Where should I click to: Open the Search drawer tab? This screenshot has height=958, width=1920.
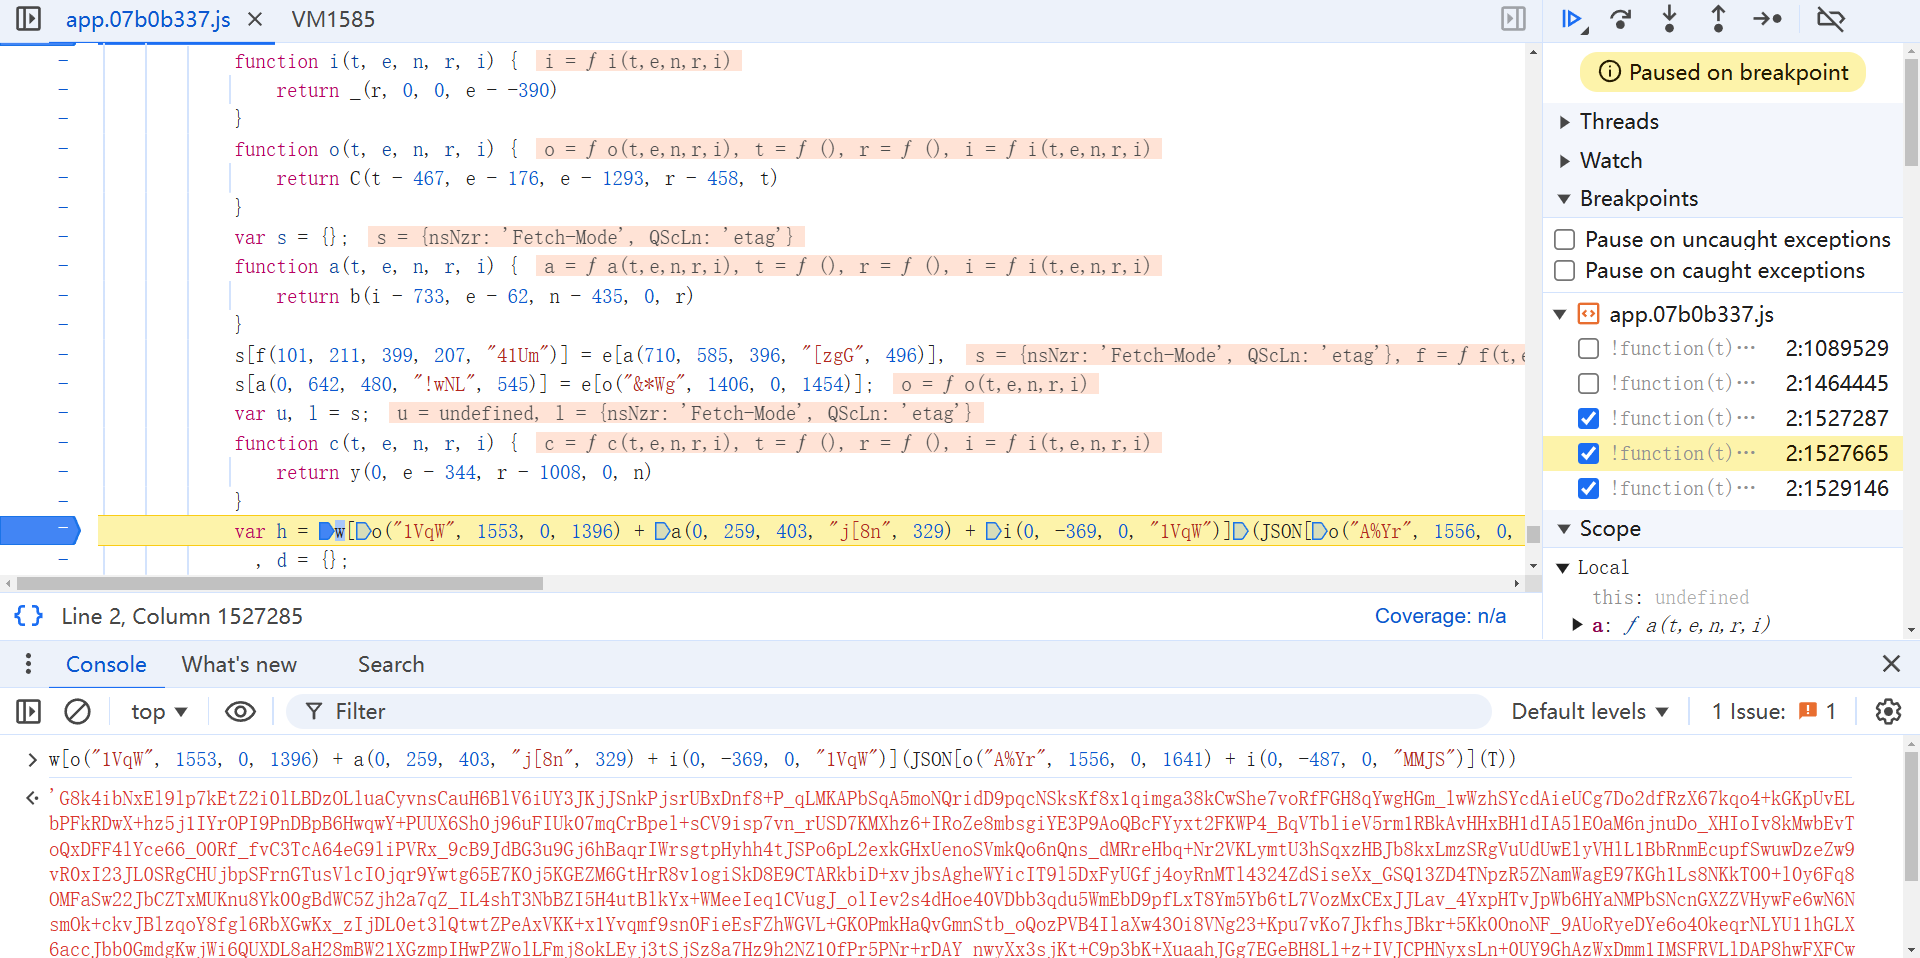391,664
